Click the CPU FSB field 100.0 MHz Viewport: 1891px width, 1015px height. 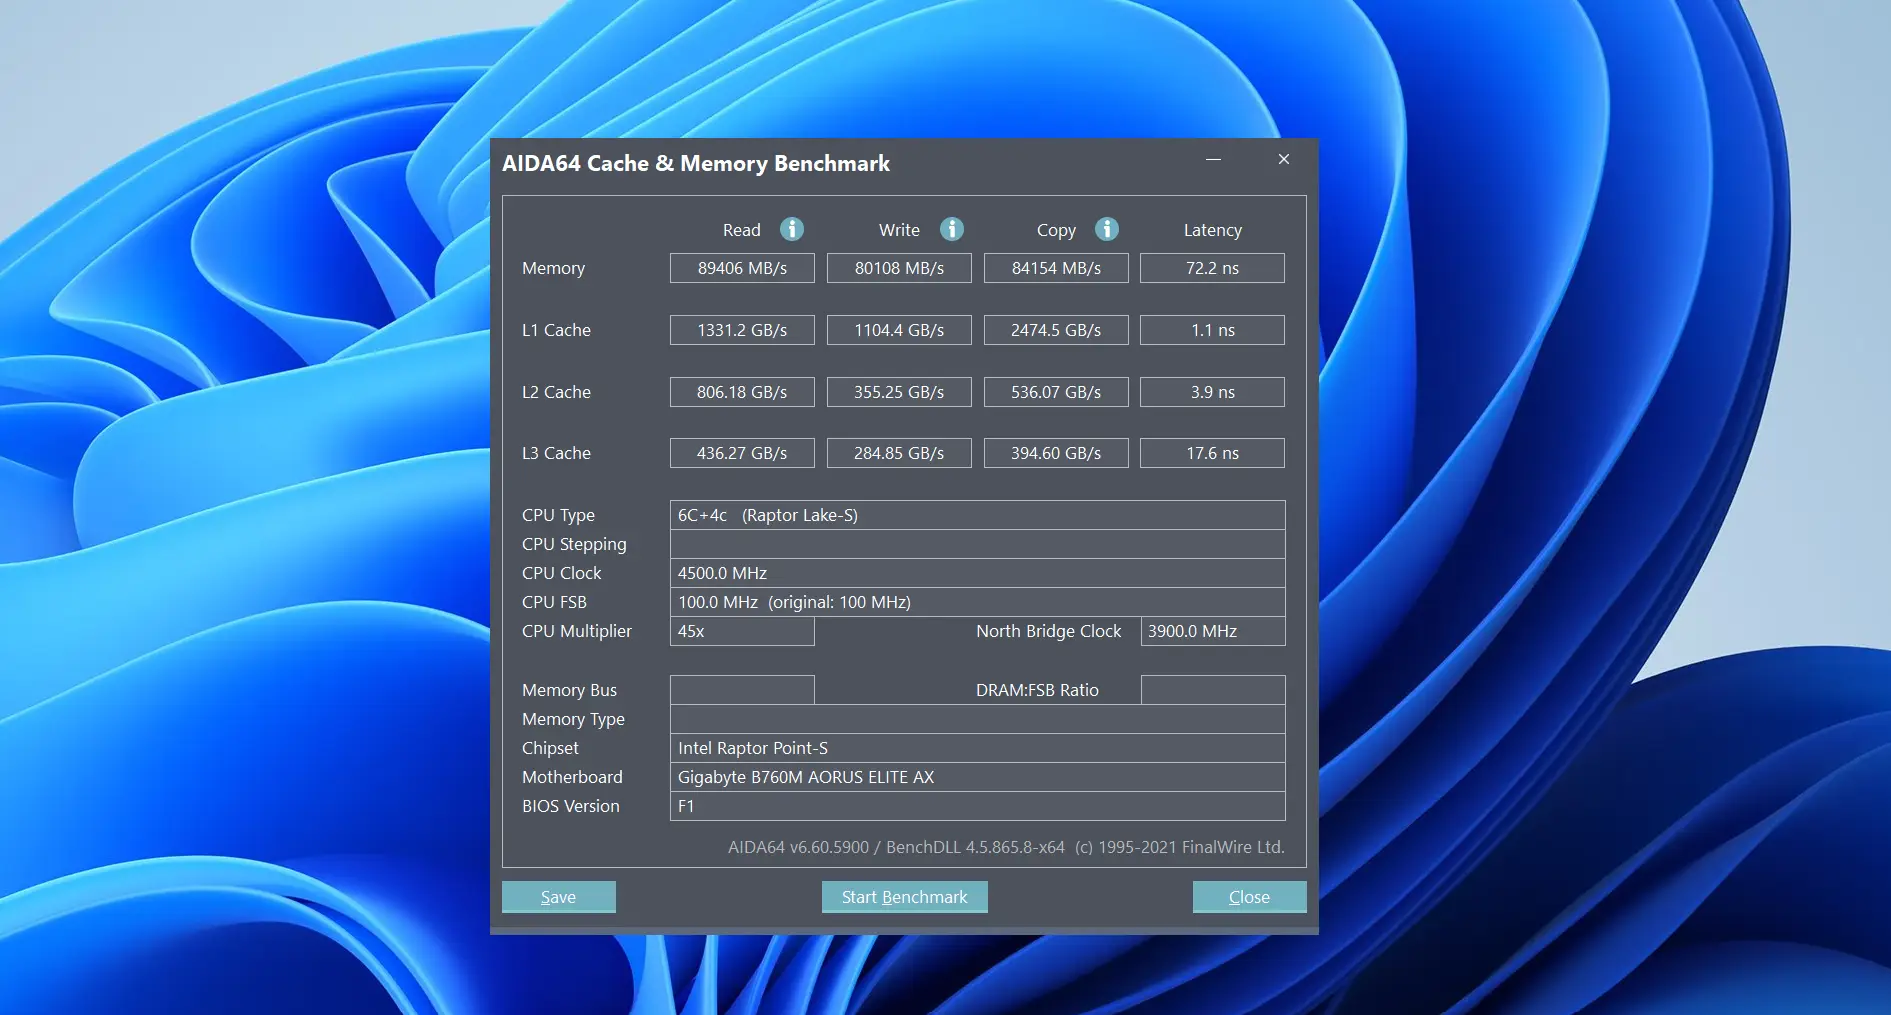[977, 602]
